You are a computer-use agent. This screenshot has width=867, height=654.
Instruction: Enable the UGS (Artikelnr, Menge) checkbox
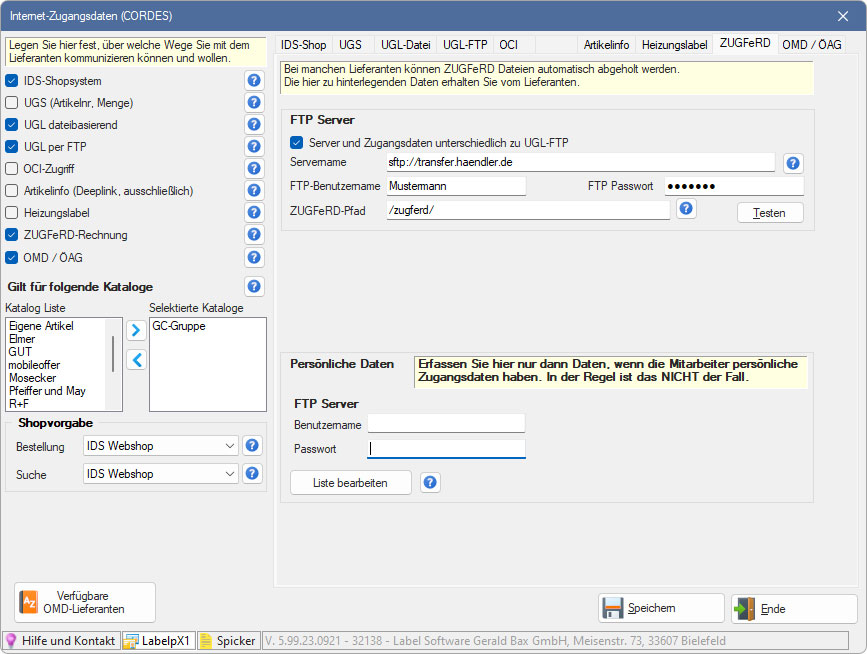(x=12, y=103)
